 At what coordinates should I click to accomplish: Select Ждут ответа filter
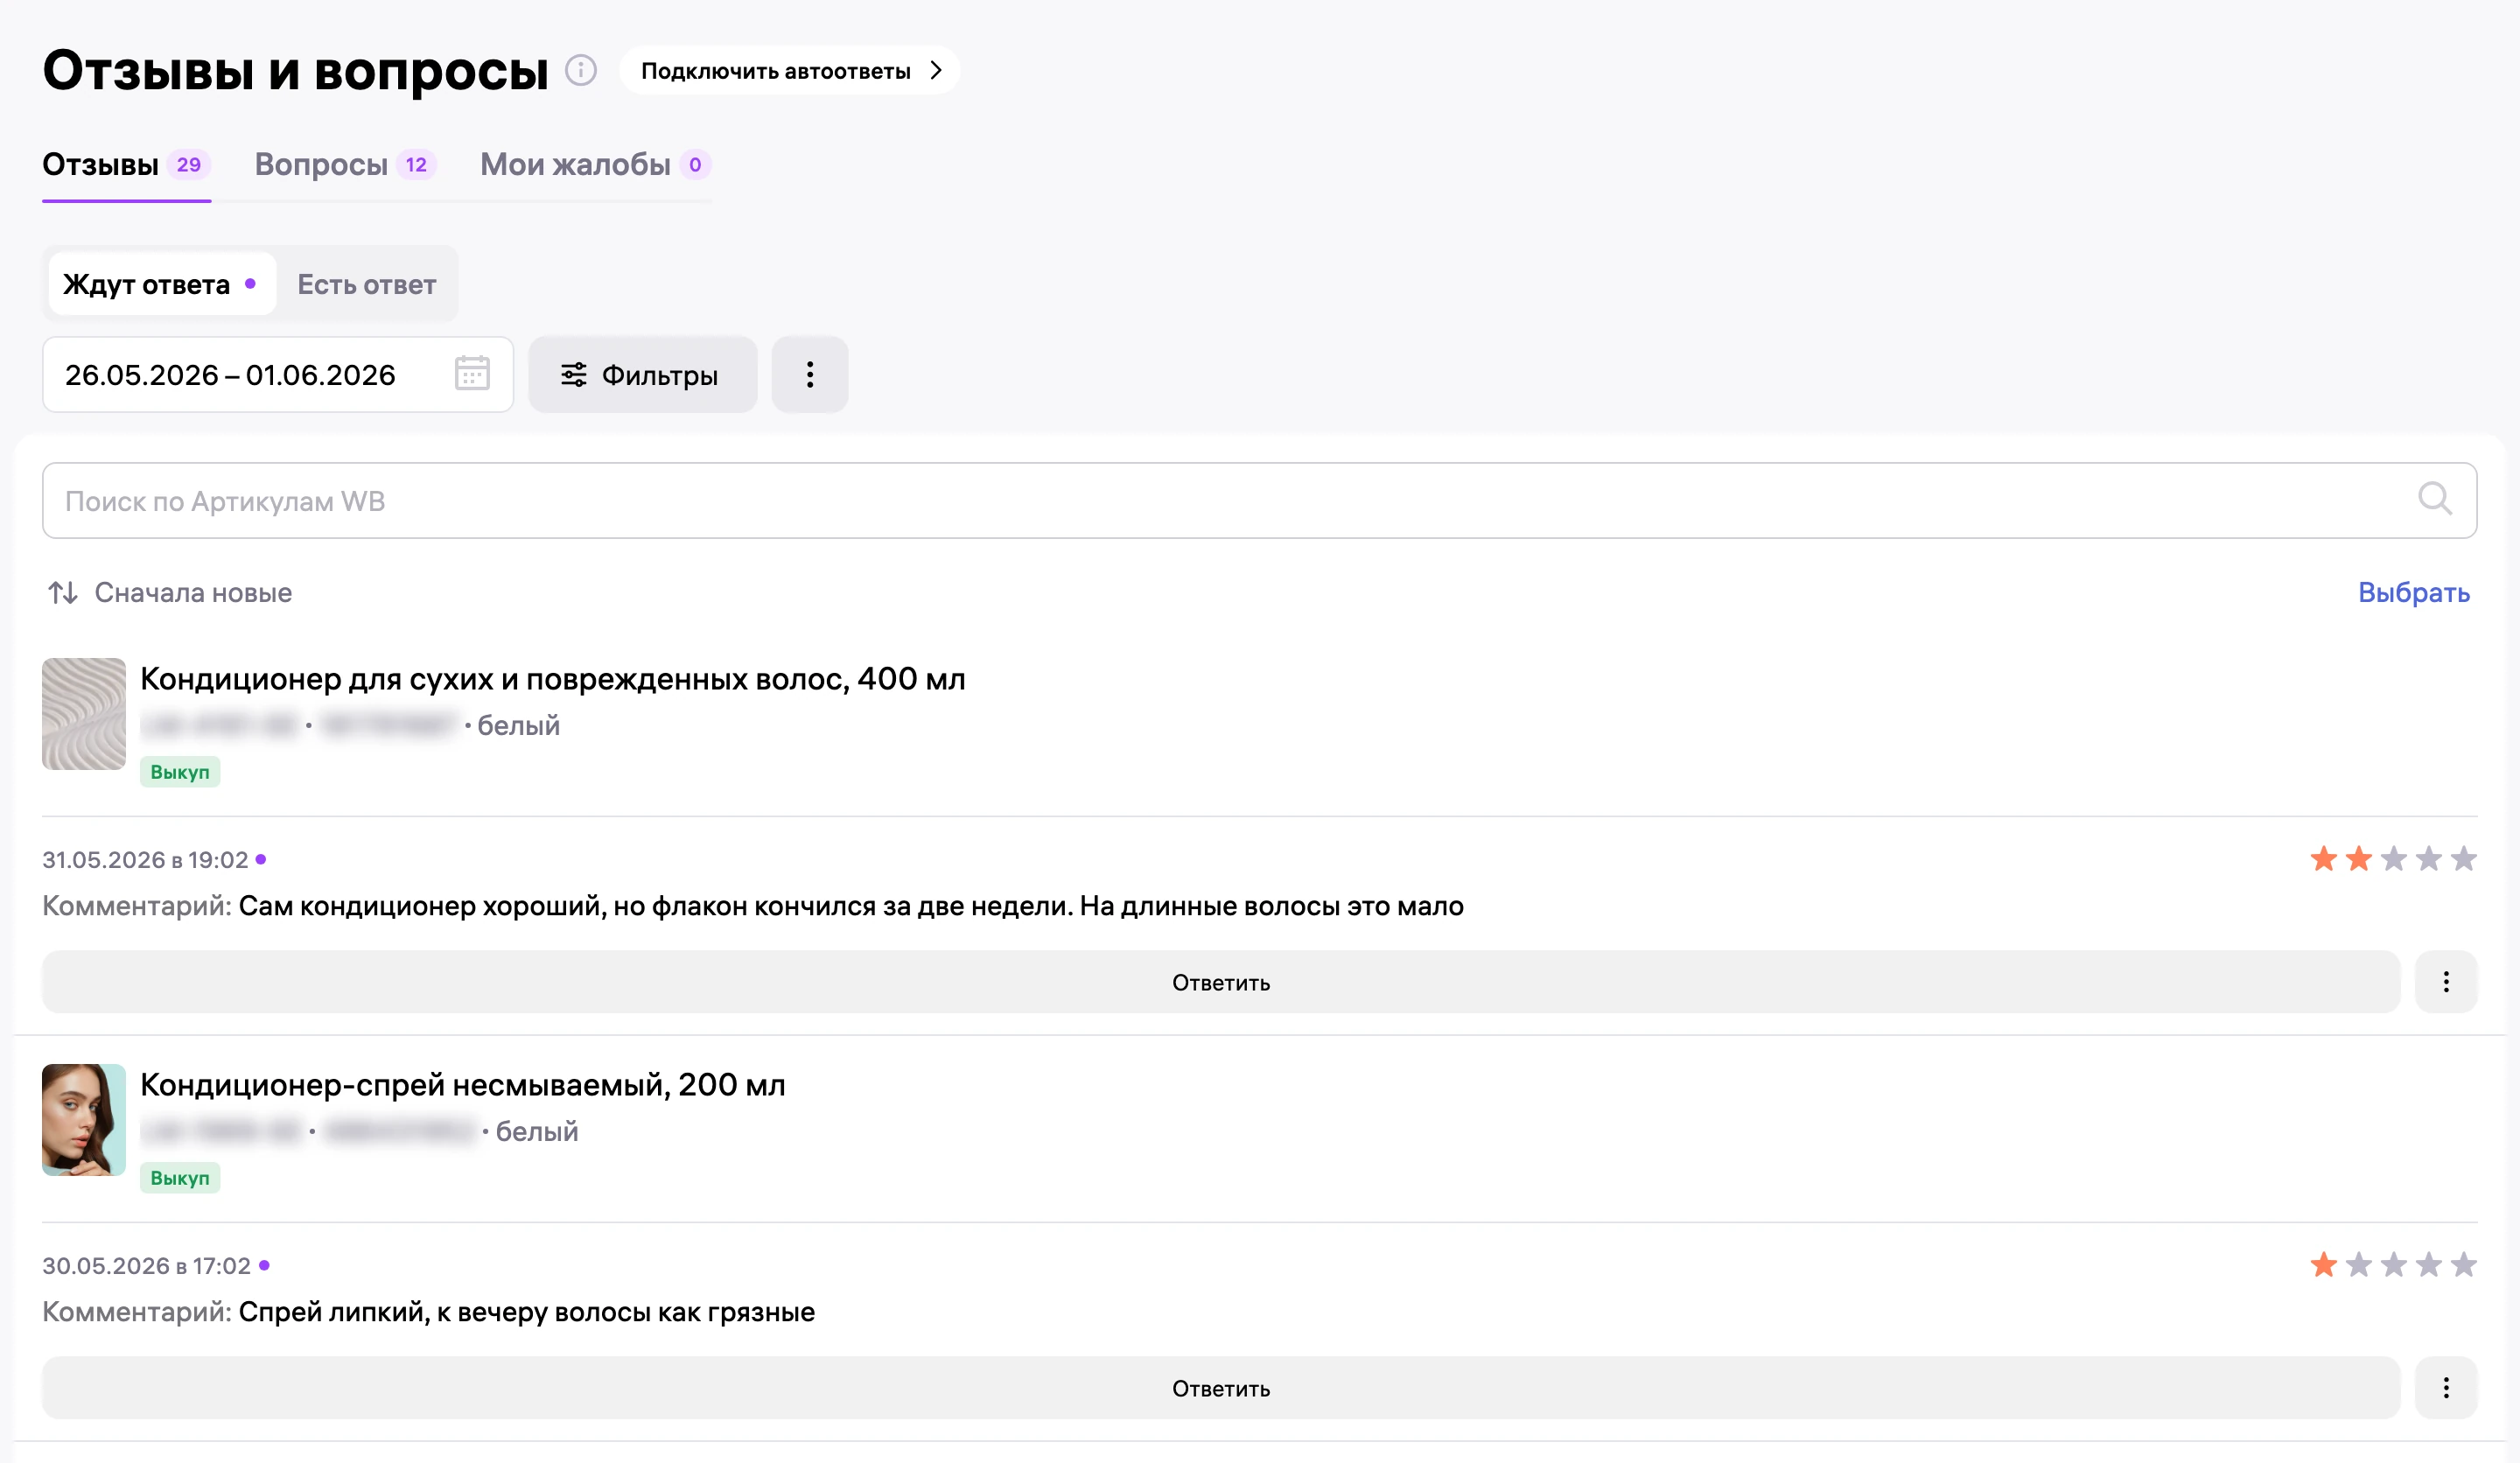(x=162, y=285)
